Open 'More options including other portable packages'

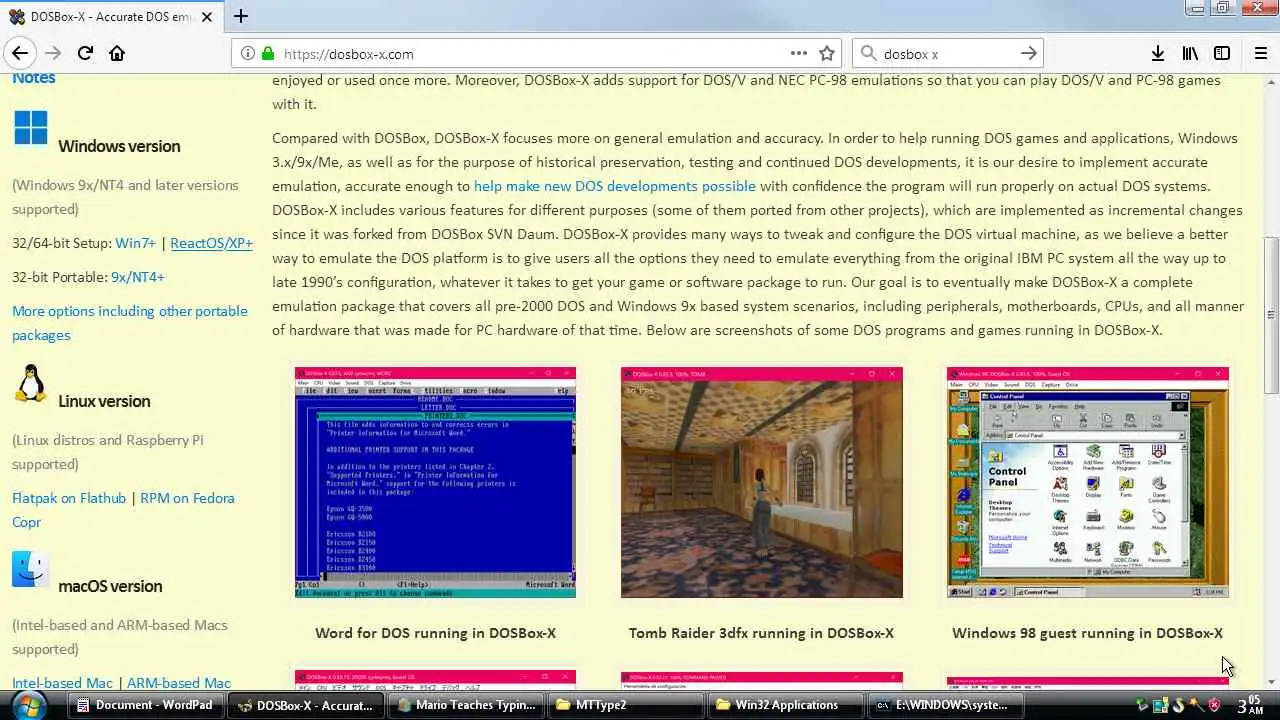pyautogui.click(x=130, y=323)
